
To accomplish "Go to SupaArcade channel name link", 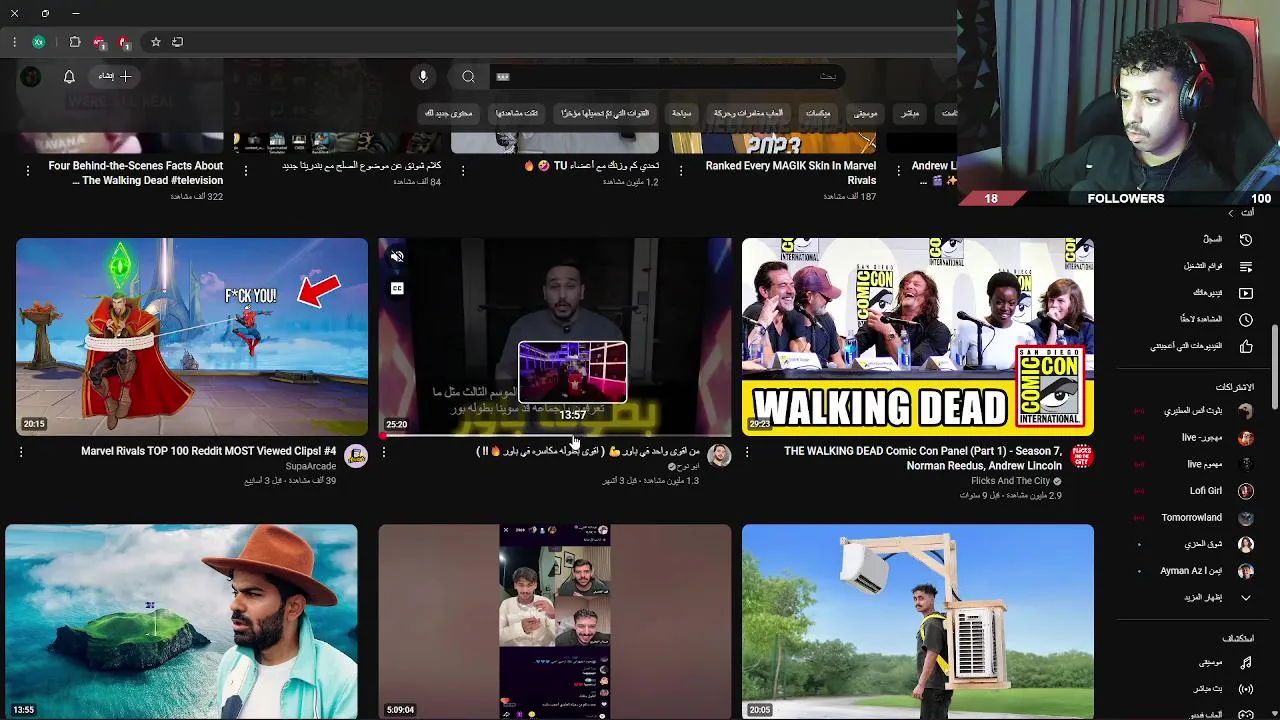I will pyautogui.click(x=311, y=466).
